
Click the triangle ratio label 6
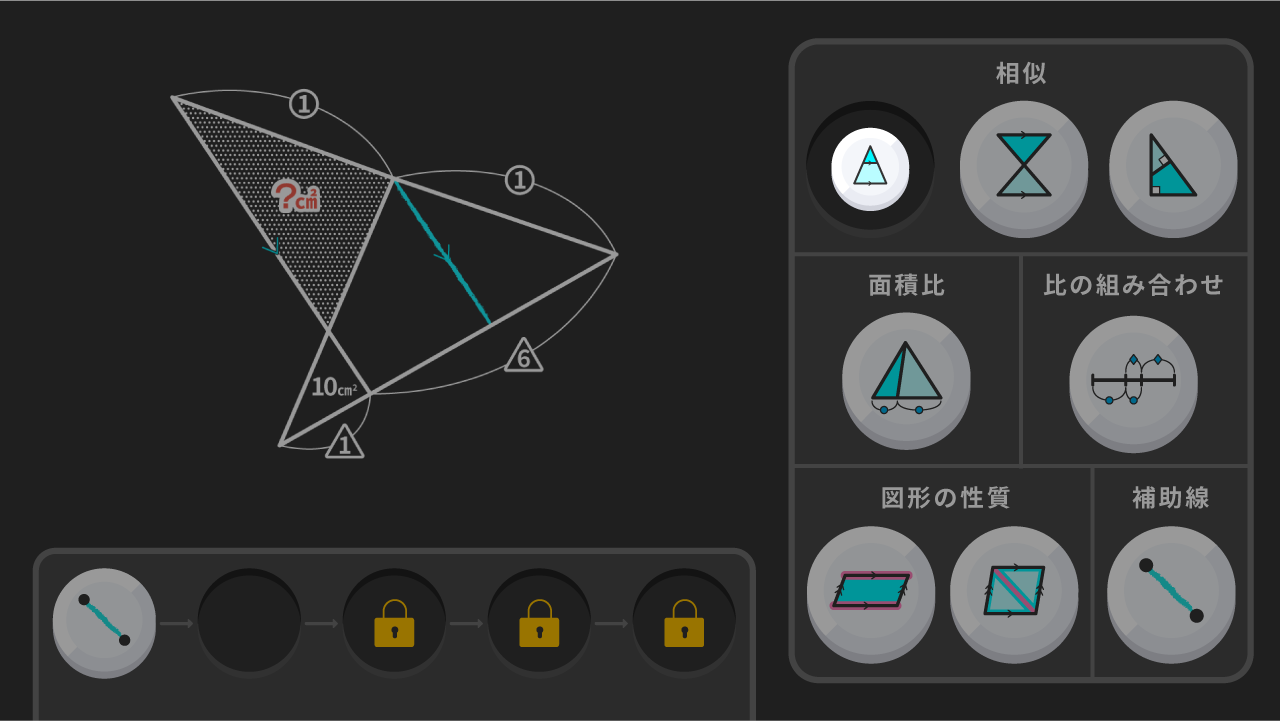(524, 356)
